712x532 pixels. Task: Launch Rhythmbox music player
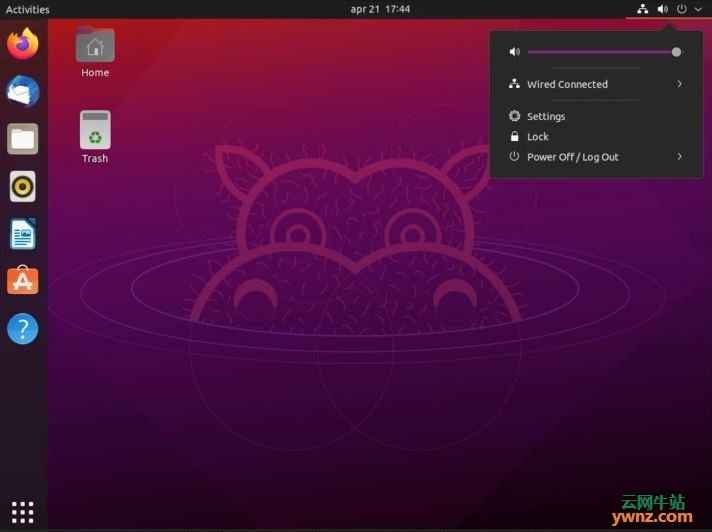[x=23, y=187]
